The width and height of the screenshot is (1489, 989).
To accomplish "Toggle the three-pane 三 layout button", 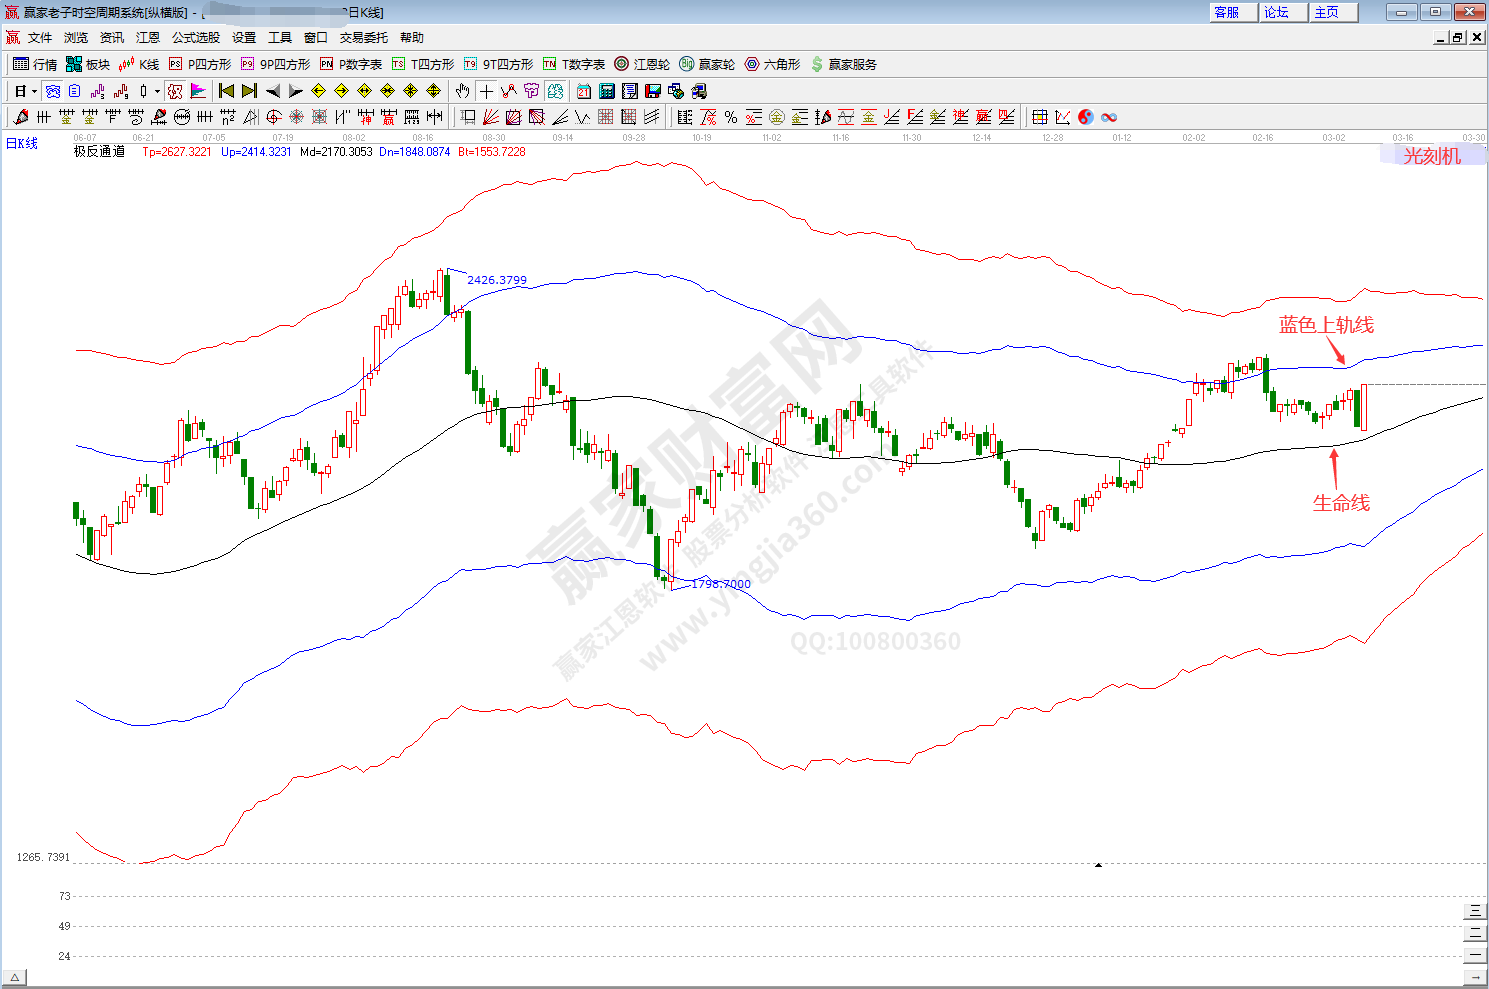I will [1475, 911].
